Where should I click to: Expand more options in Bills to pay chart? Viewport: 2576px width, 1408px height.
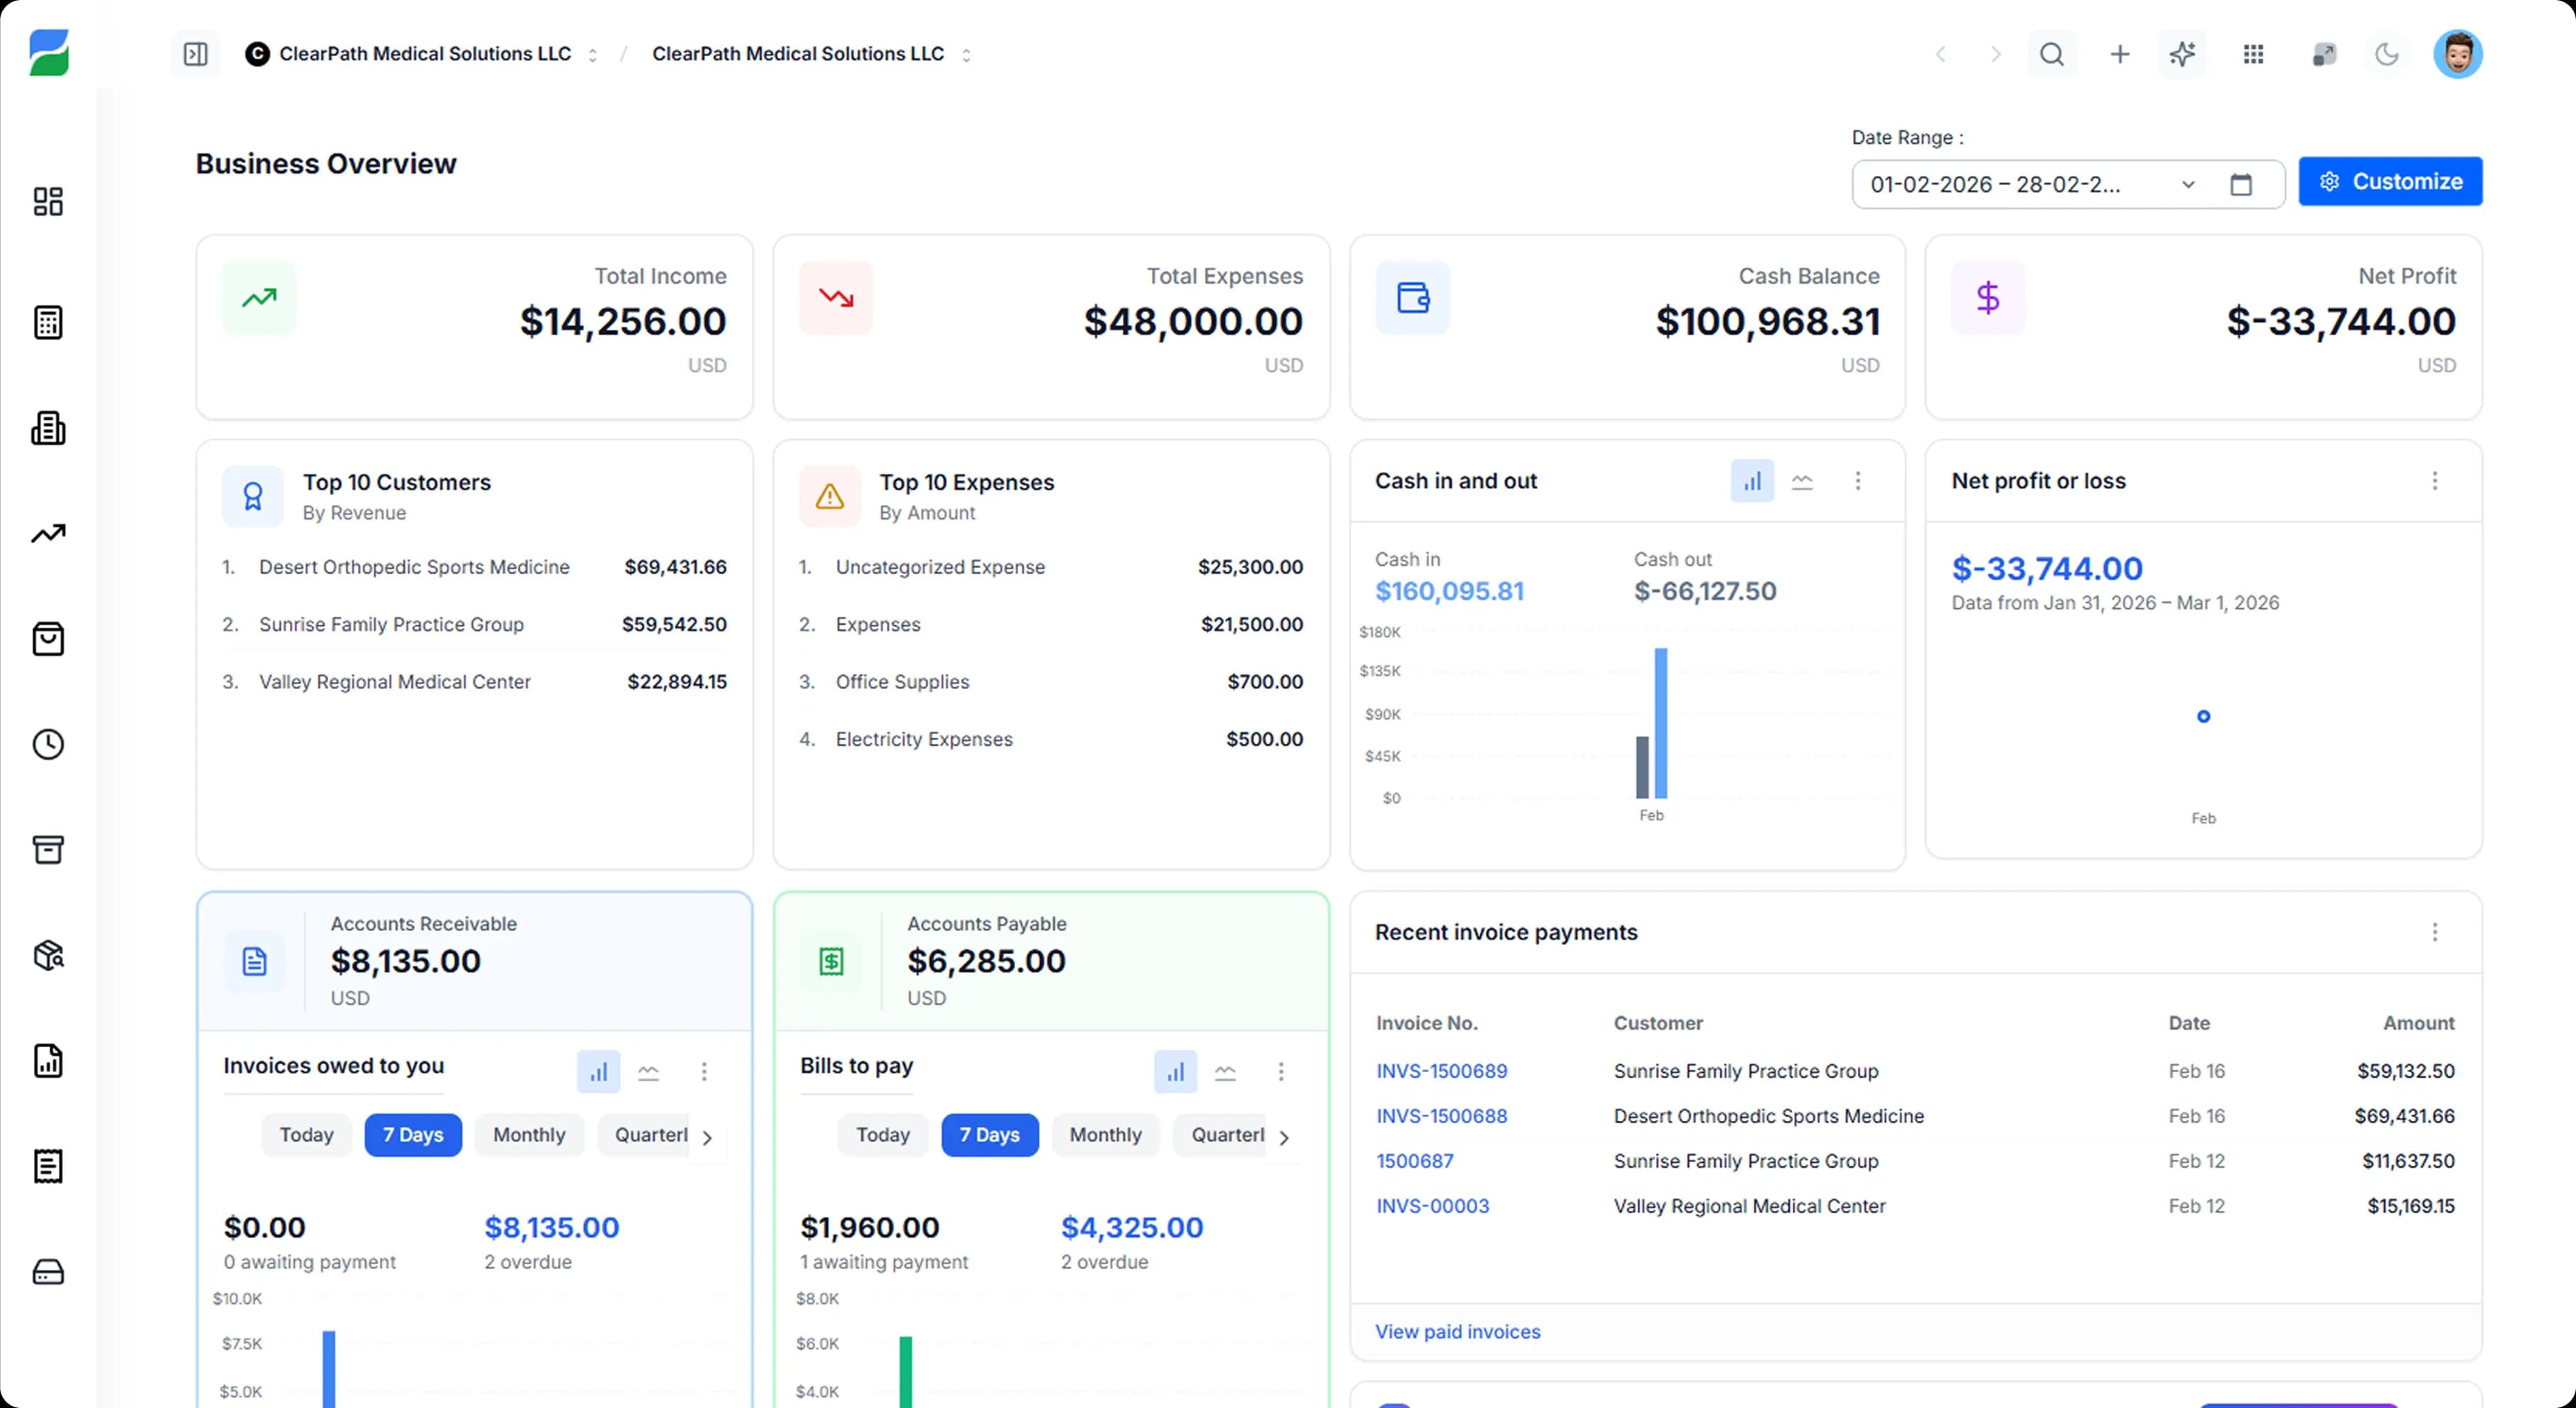click(x=1281, y=1071)
